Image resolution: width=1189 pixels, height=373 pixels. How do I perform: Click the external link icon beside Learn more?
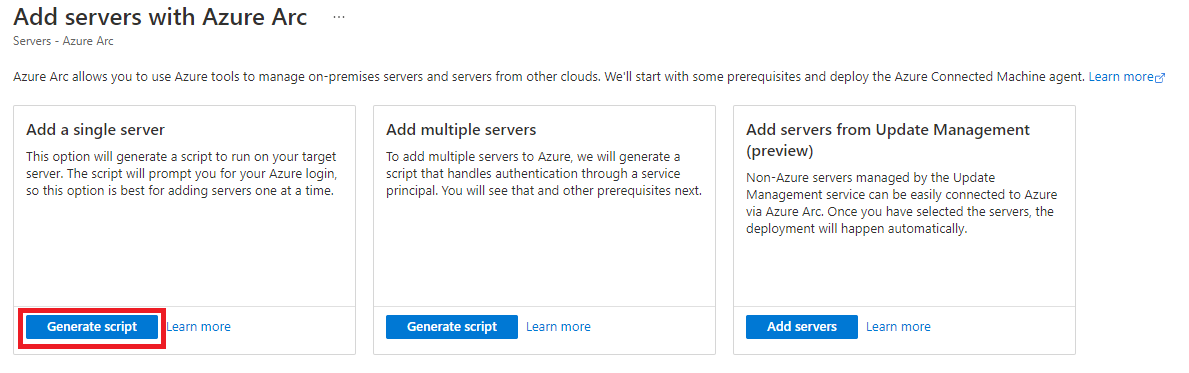(1159, 78)
